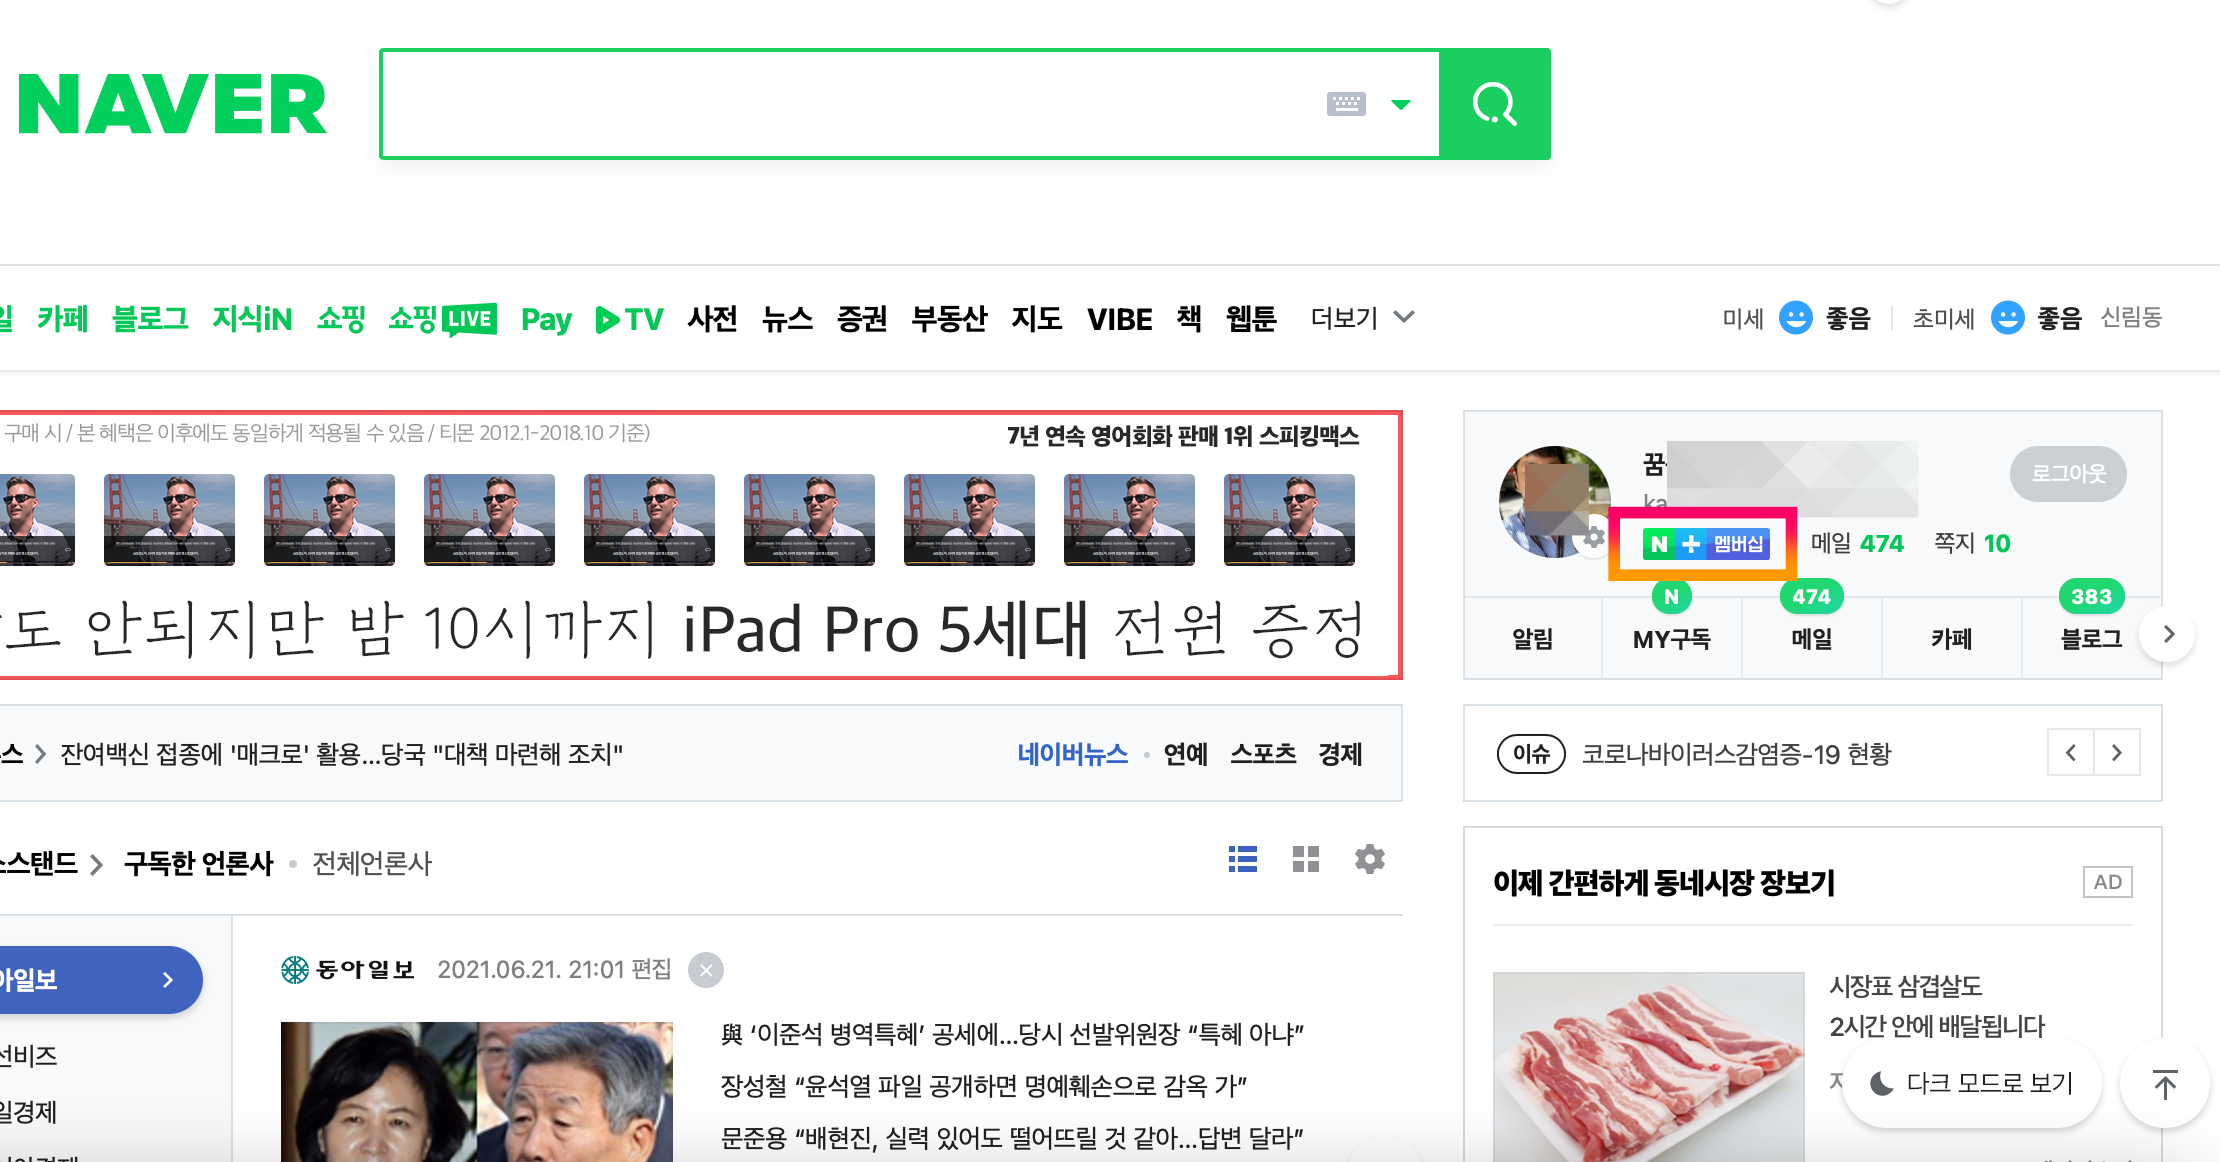Click the 로그아웃 button
The height and width of the screenshot is (1162, 2220).
2068,473
